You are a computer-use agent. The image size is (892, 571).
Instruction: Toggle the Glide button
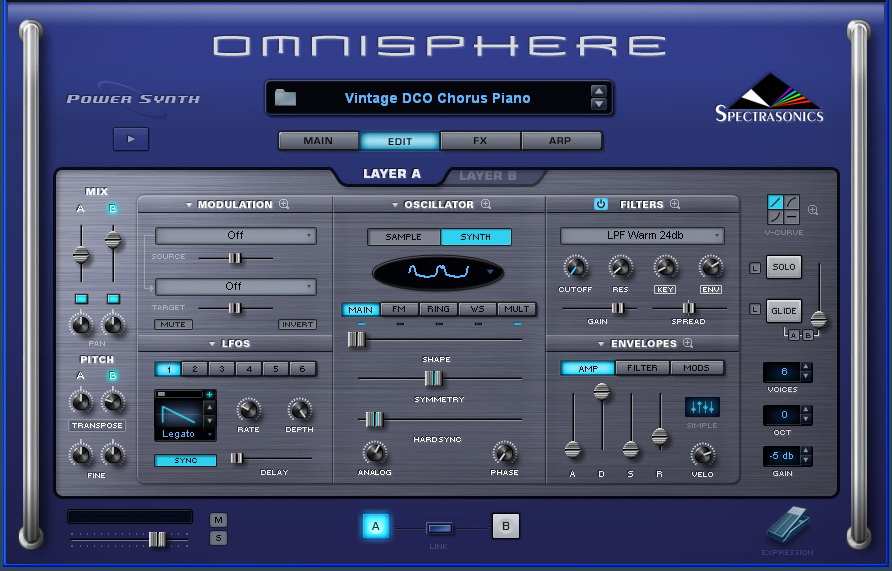pos(784,311)
